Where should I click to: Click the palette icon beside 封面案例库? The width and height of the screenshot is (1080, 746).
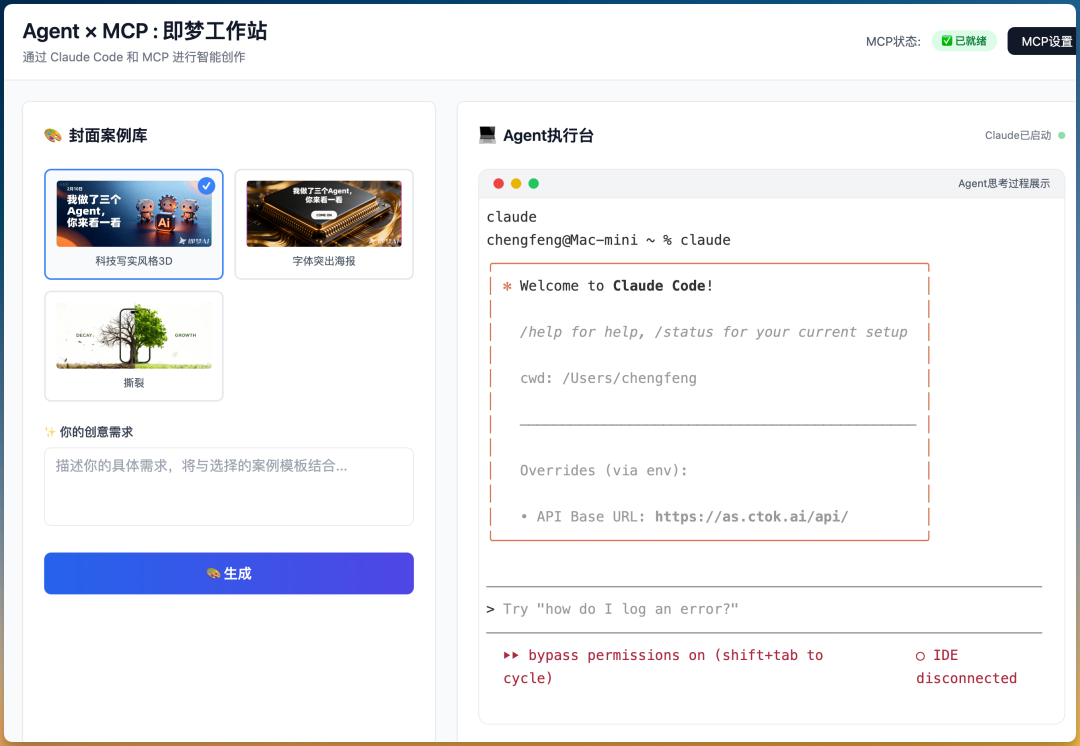[53, 135]
